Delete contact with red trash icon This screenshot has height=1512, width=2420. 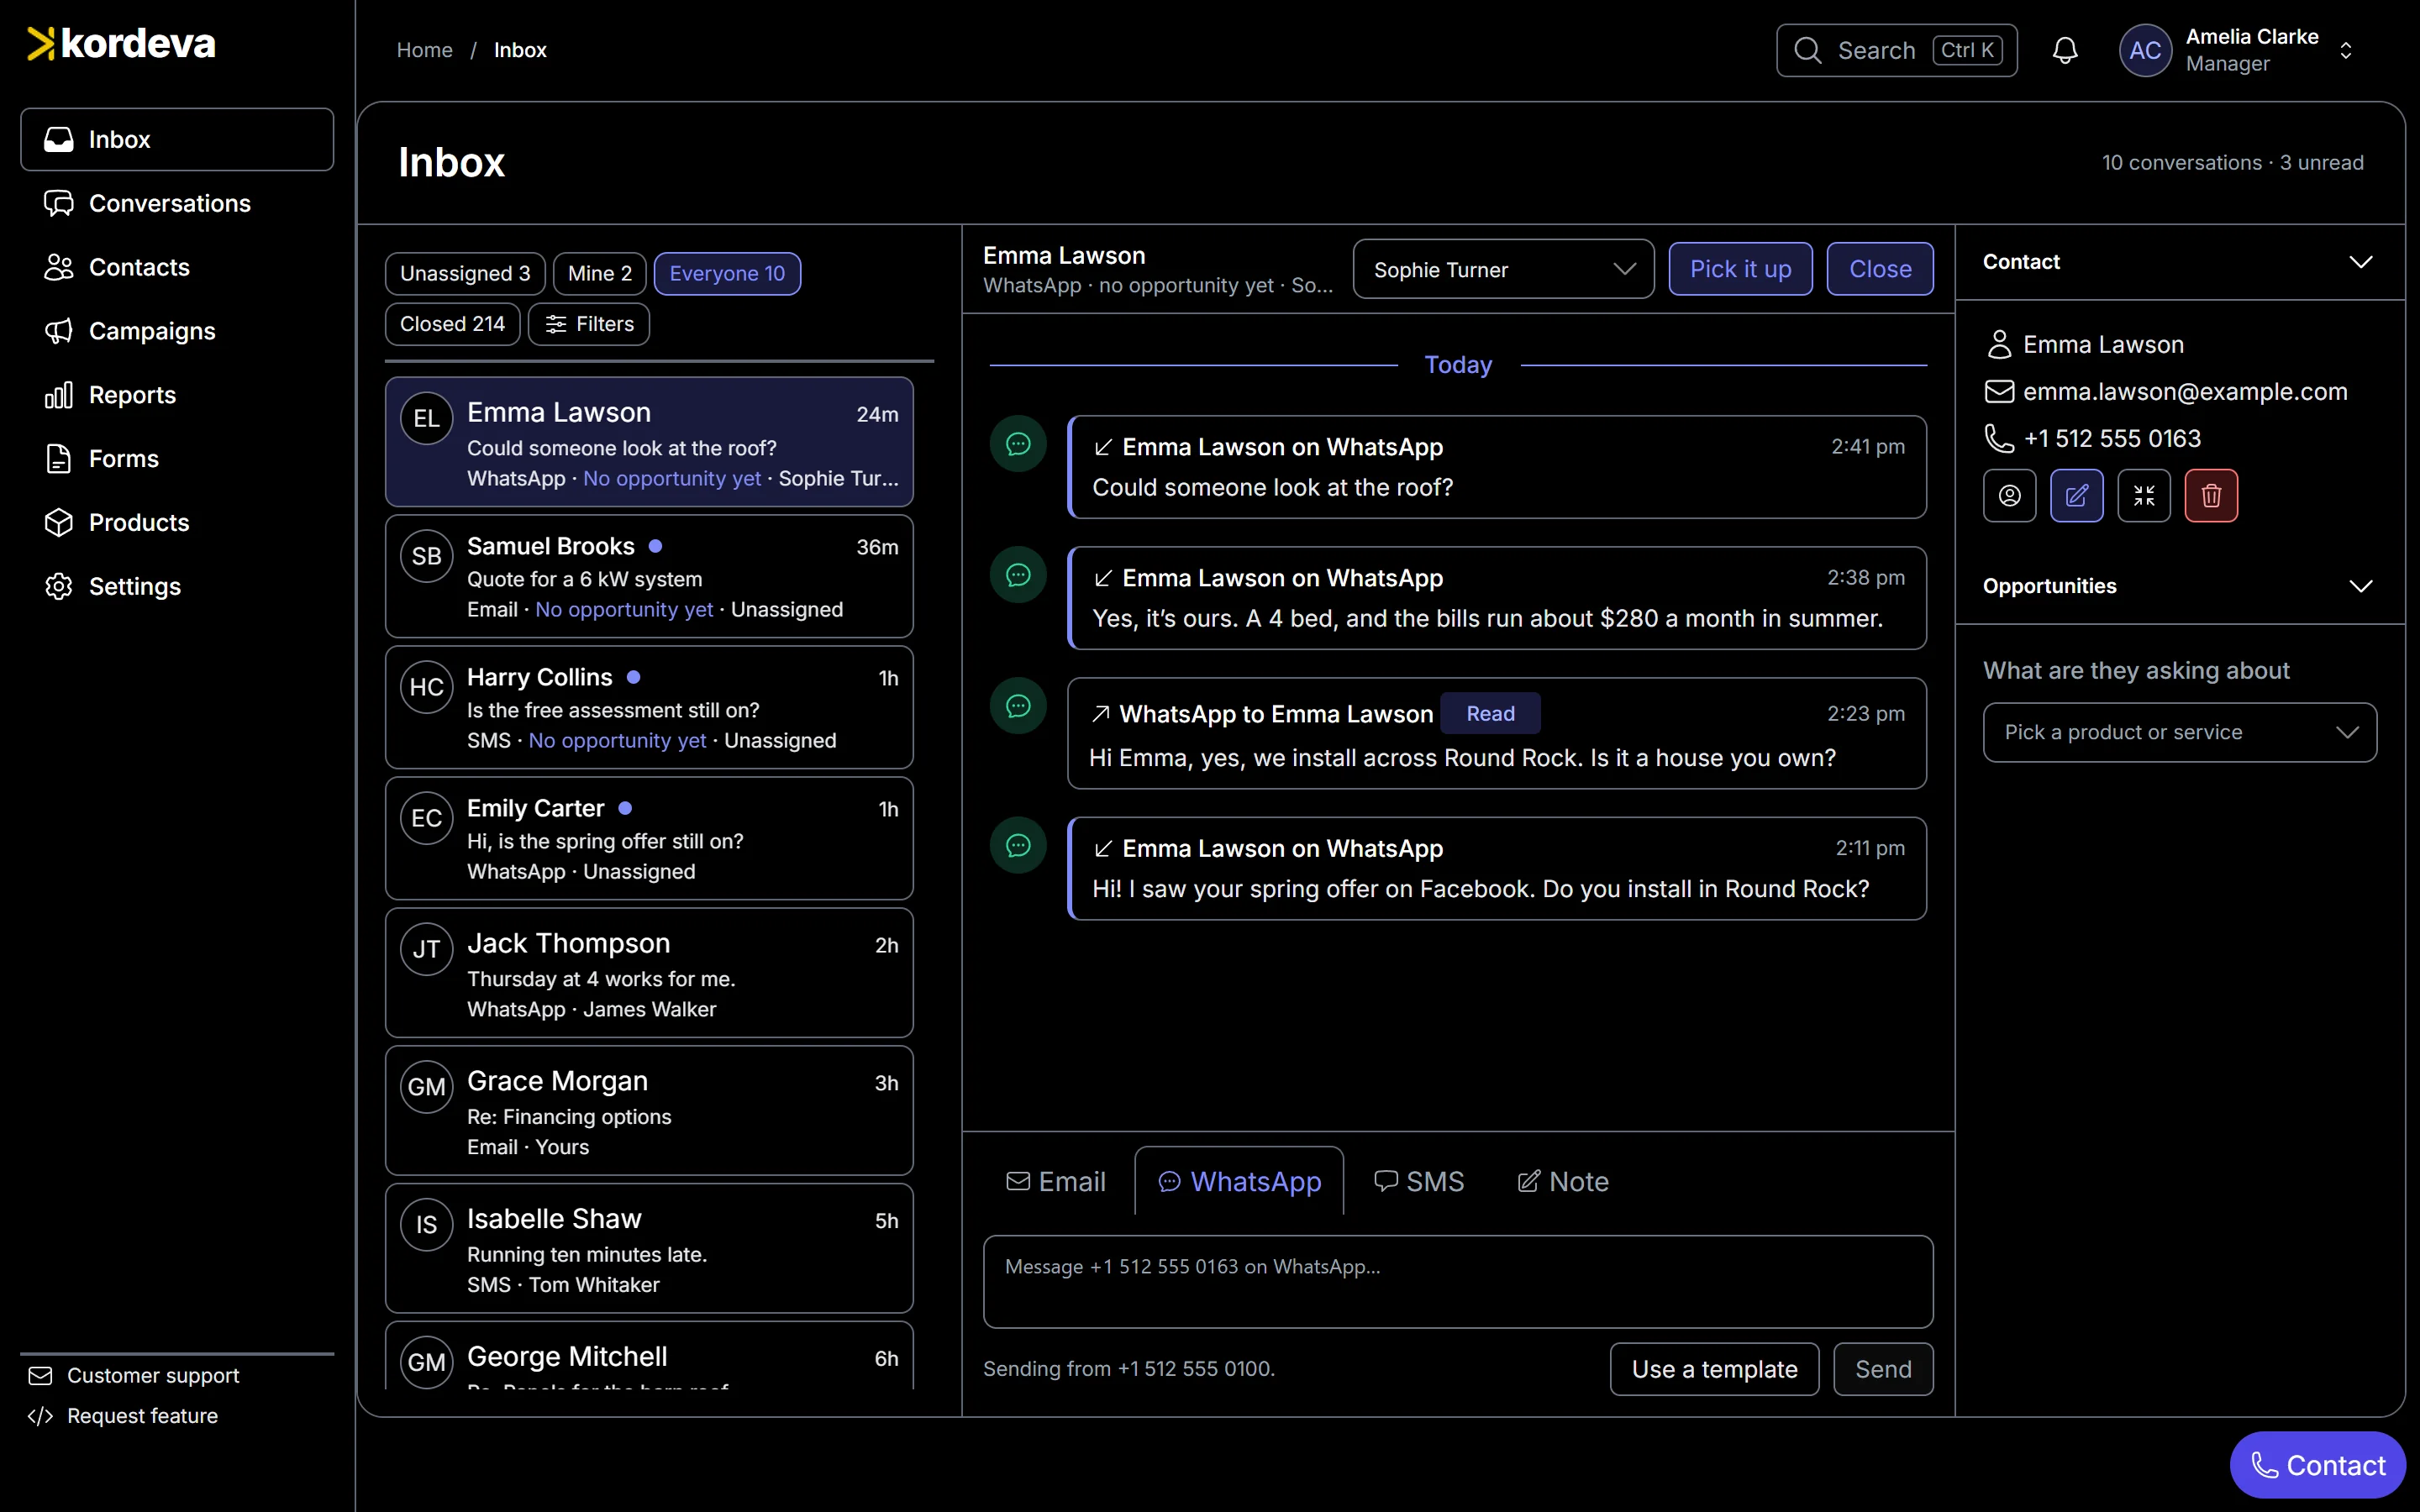pyautogui.click(x=2211, y=496)
